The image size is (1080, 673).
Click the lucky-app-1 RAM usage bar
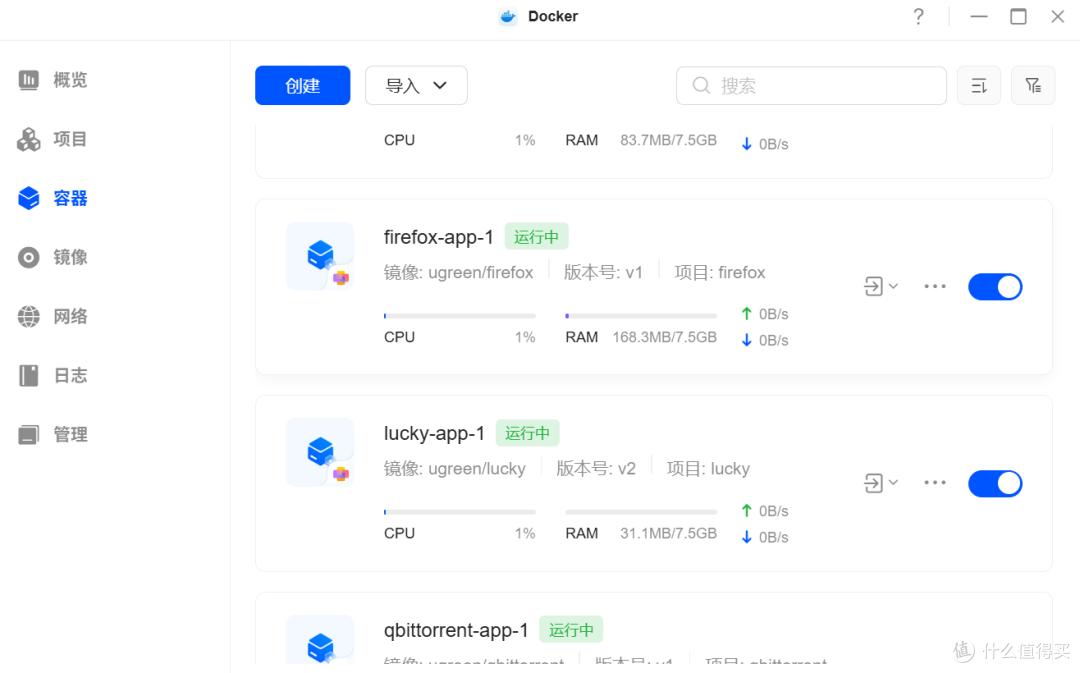641,512
